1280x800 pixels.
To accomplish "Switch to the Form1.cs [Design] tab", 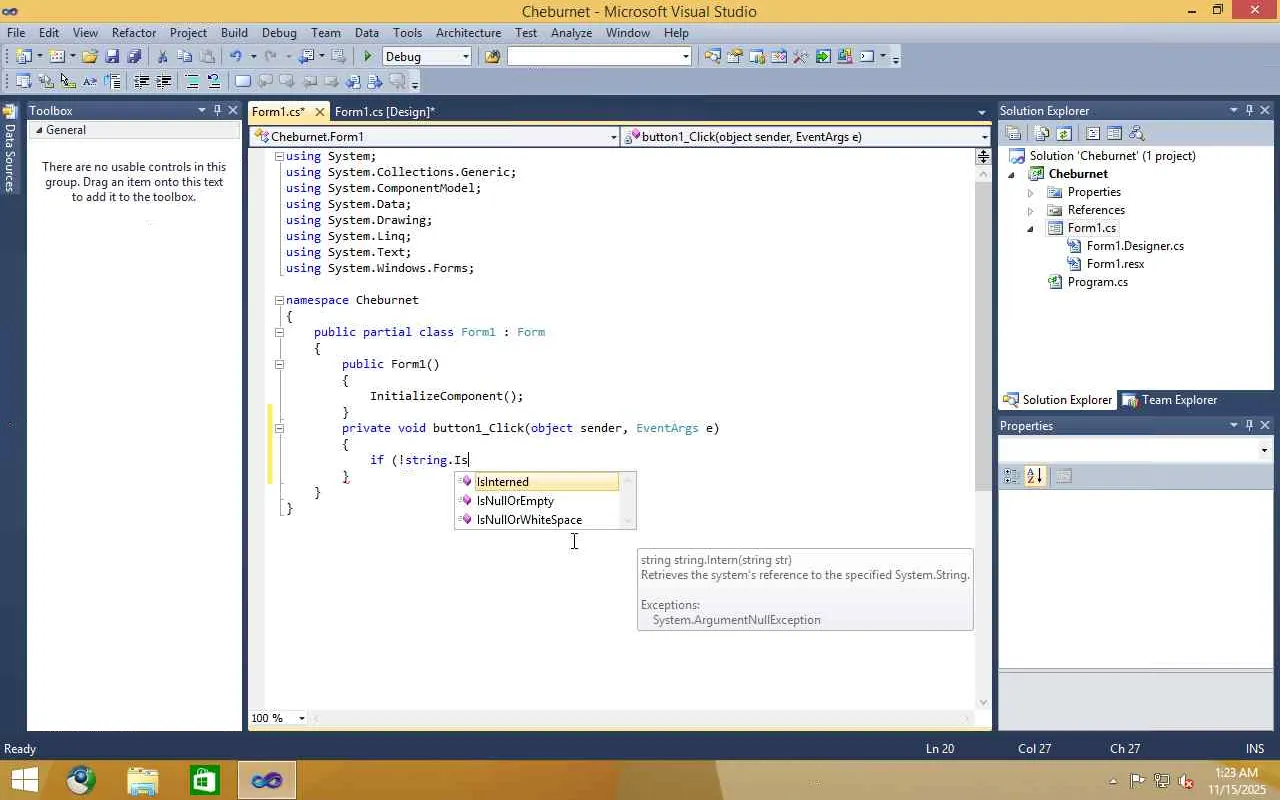I will coord(384,112).
